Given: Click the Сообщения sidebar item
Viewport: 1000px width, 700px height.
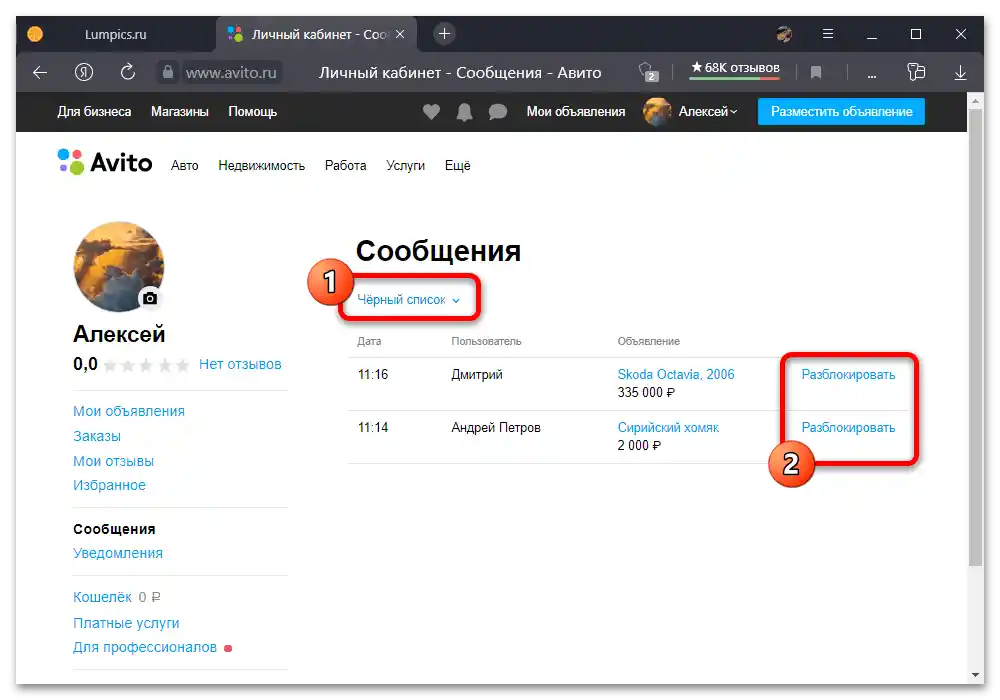Looking at the screenshot, I should coord(114,529).
